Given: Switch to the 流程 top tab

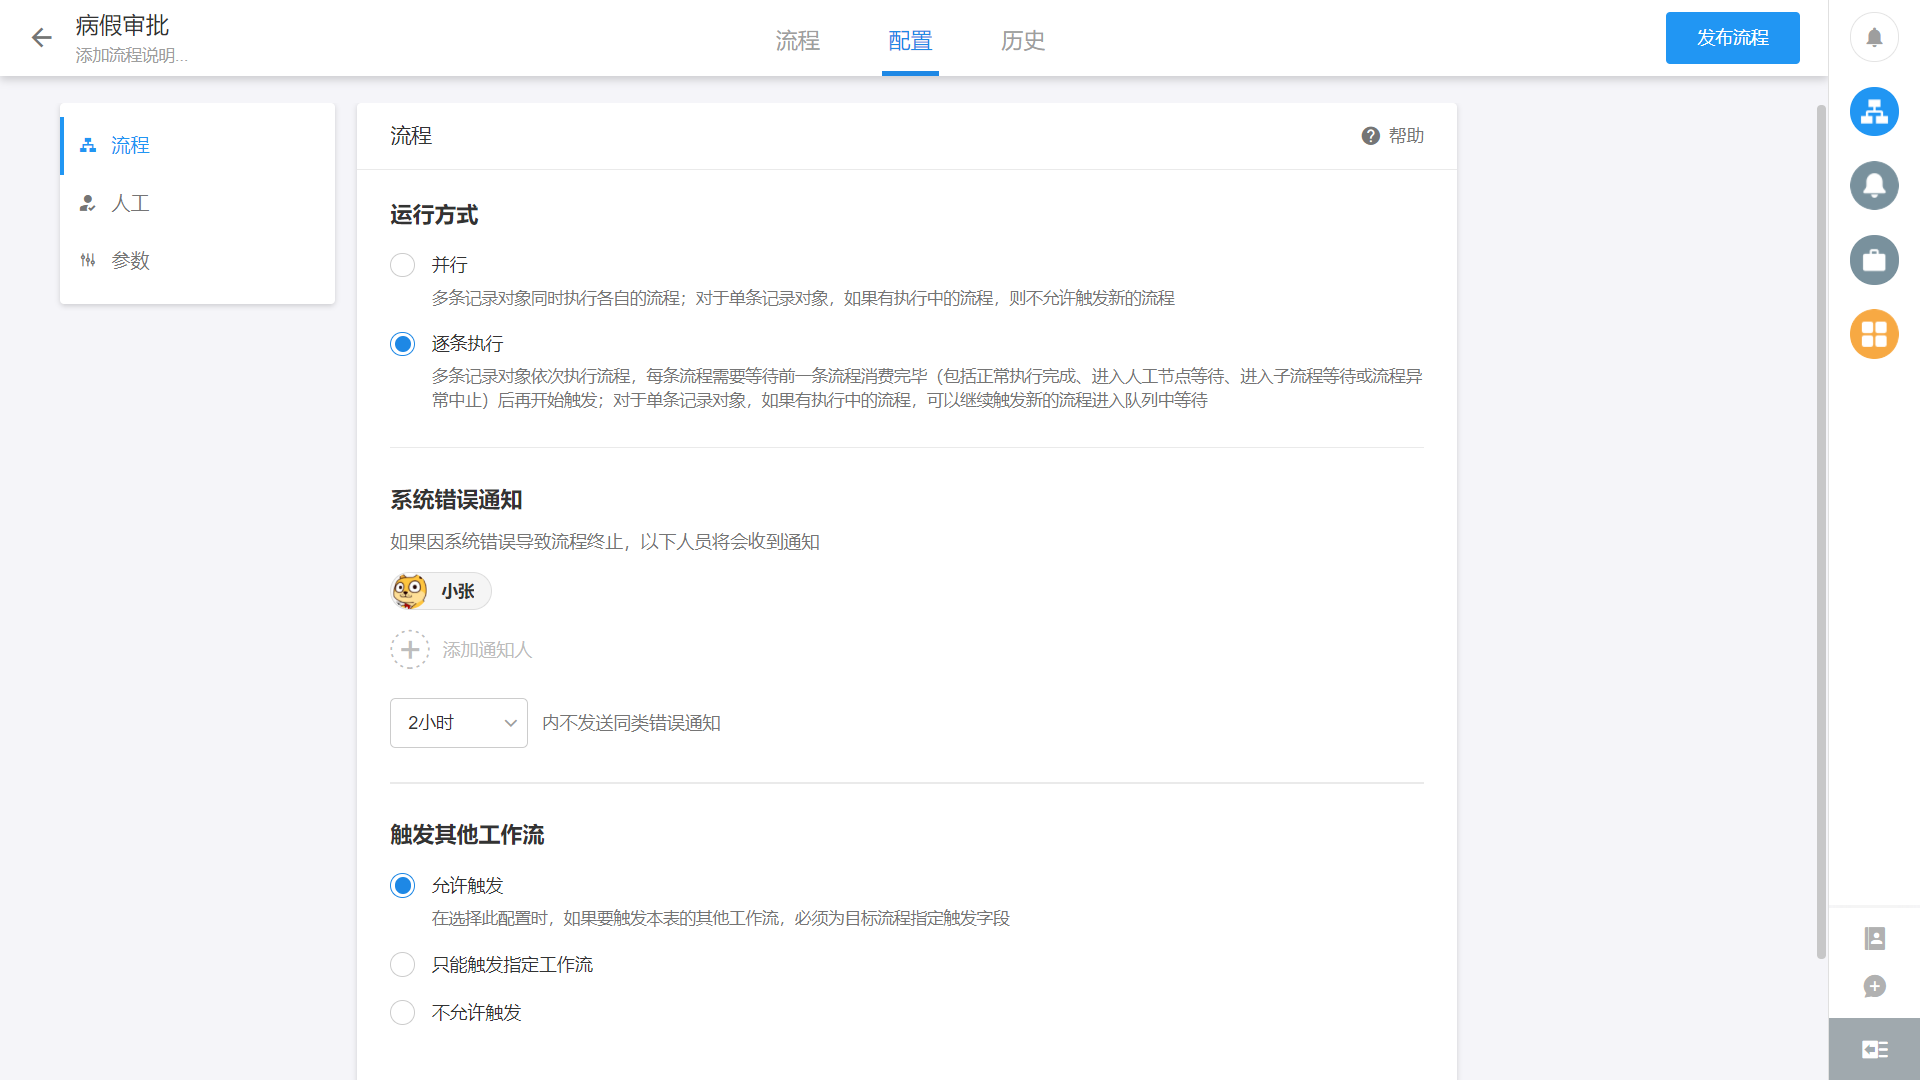Looking at the screenshot, I should pos(797,41).
